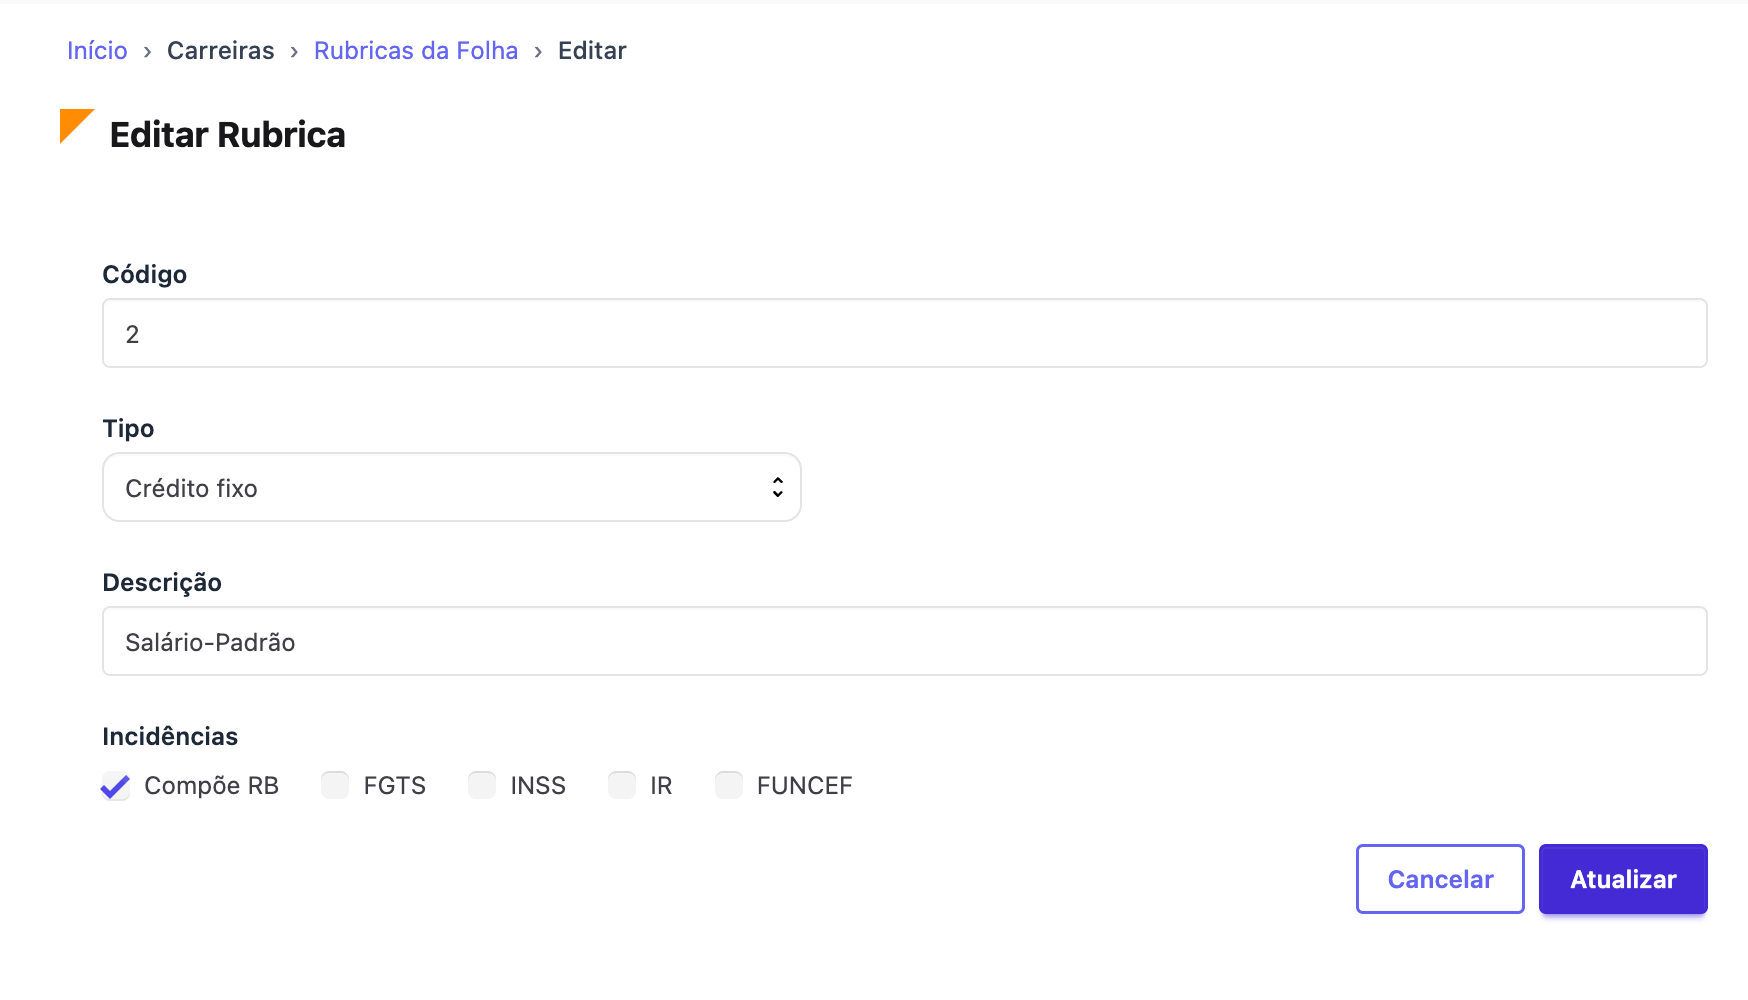The height and width of the screenshot is (1000, 1748).
Task: Tick the INSS checkbox
Action: click(482, 785)
